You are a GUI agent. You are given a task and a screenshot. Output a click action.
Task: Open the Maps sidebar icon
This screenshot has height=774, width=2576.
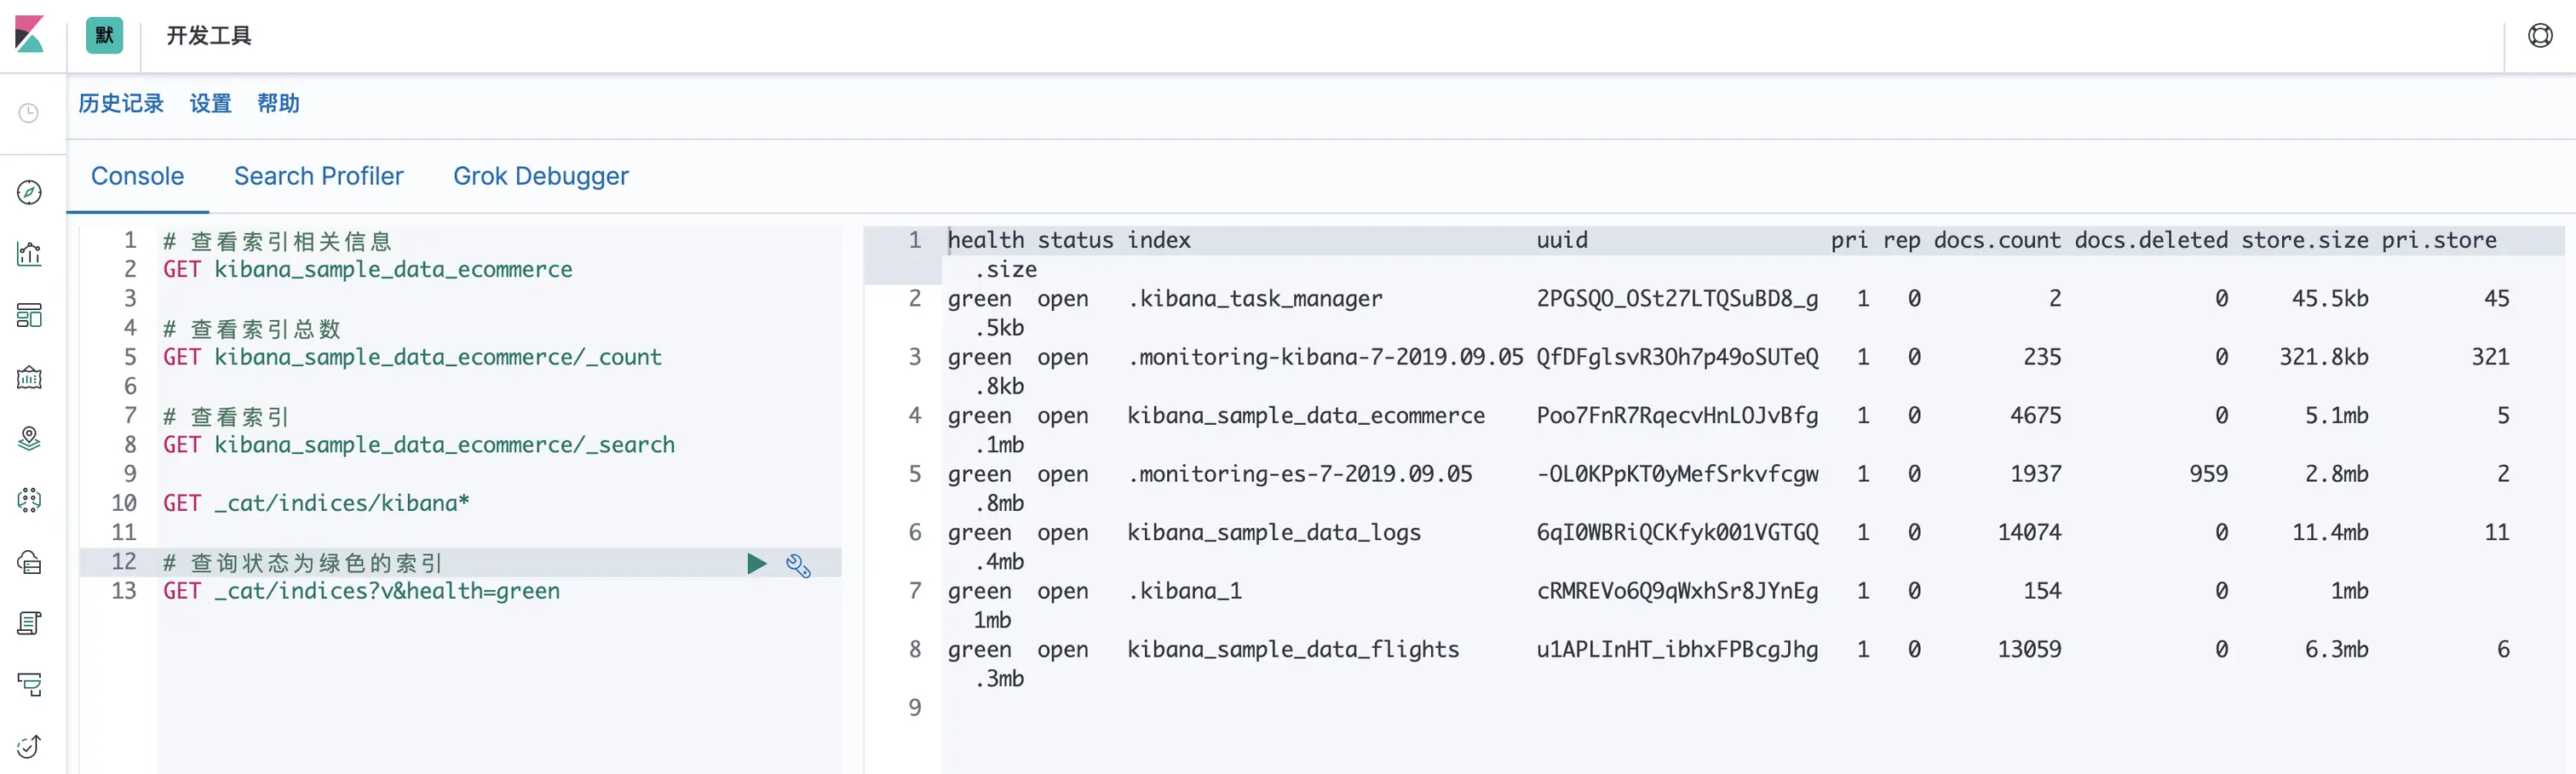29,439
